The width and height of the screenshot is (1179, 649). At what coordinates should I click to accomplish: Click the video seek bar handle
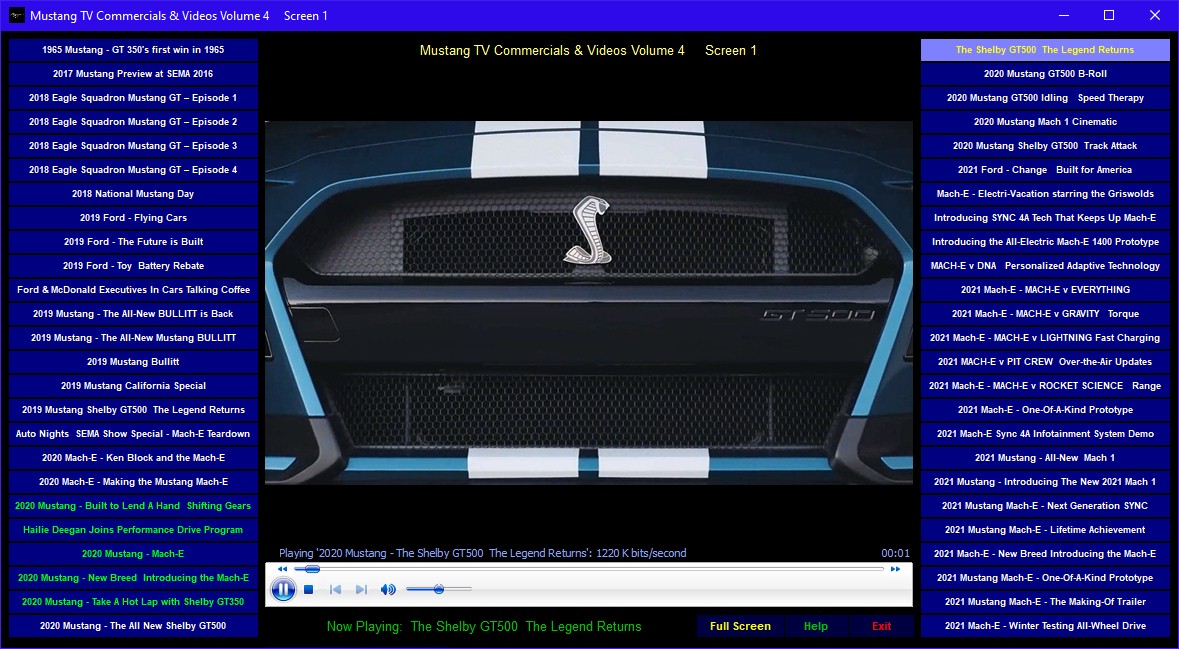click(x=312, y=569)
